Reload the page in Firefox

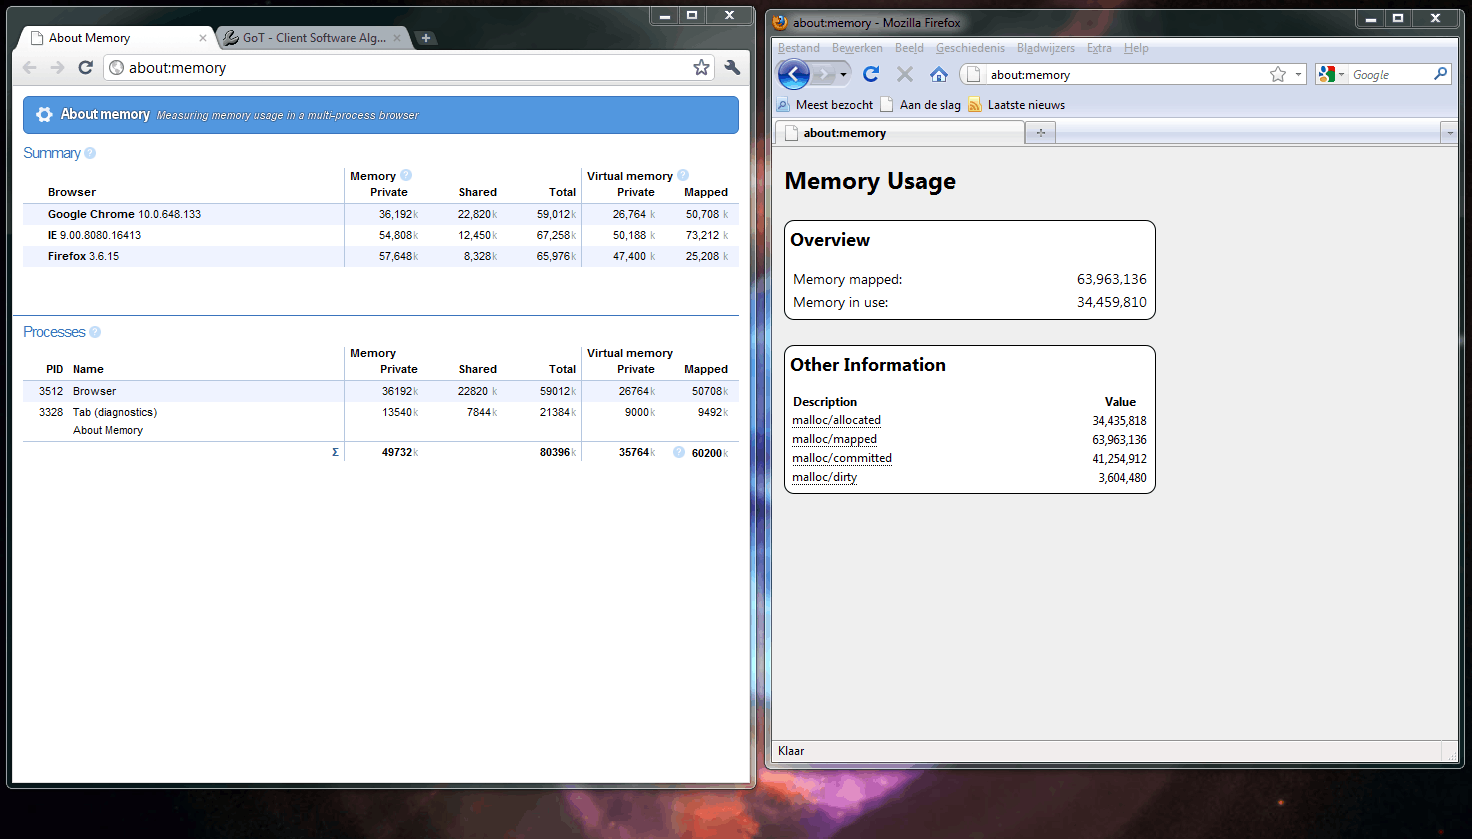[x=871, y=74]
